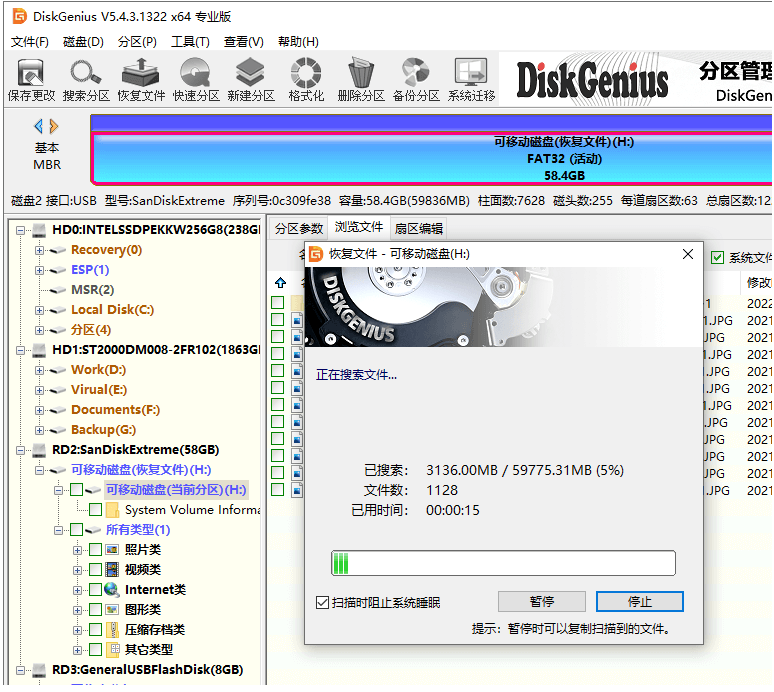
Task: Click the RD3 GeneralUSBFlashDisk disk icon
Action: click(x=39, y=670)
